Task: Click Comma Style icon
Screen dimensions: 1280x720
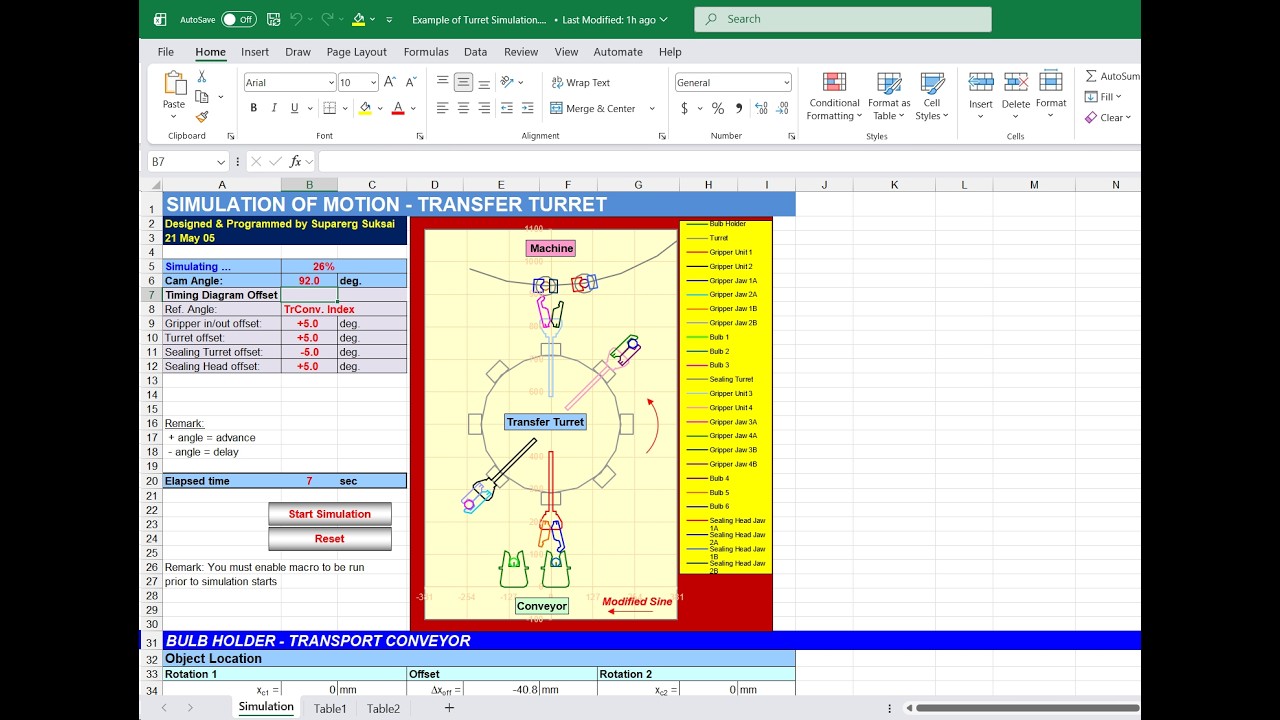Action: [x=739, y=108]
